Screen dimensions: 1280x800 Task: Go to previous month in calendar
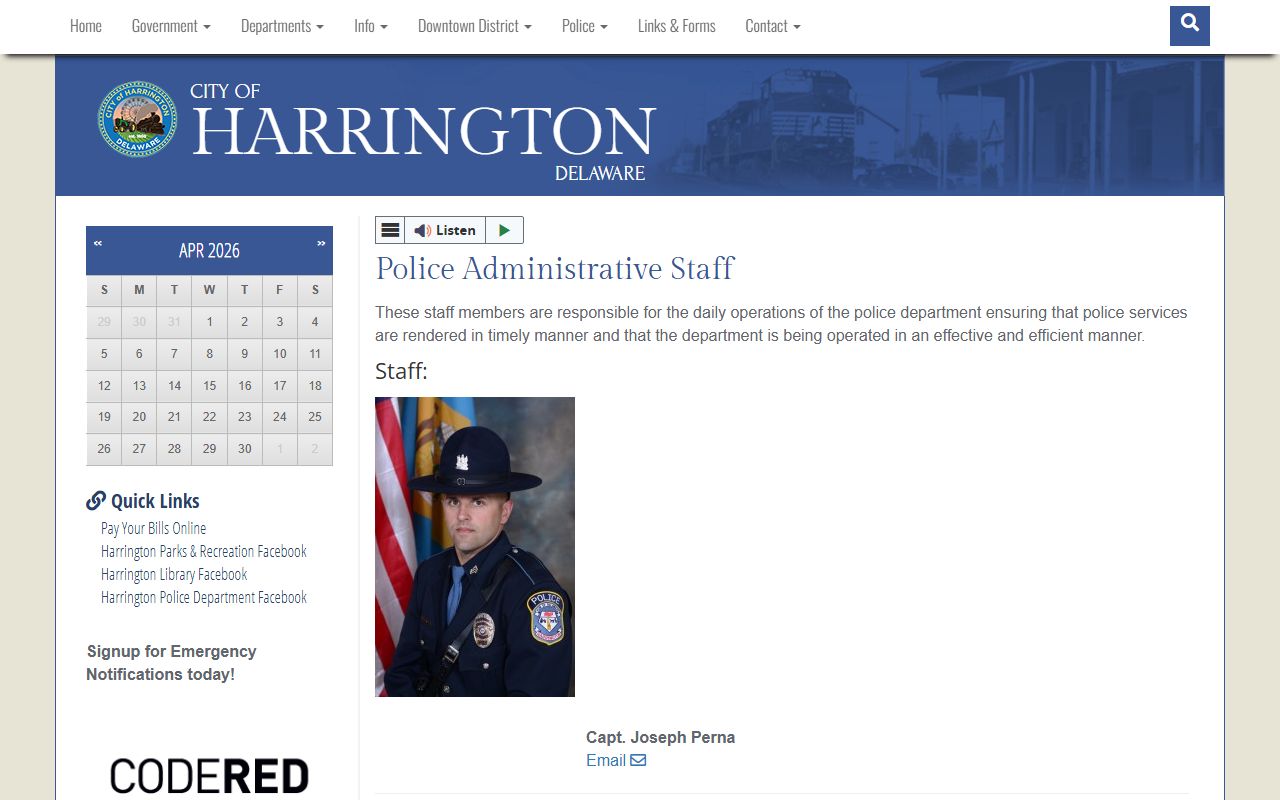pyautogui.click(x=98, y=243)
